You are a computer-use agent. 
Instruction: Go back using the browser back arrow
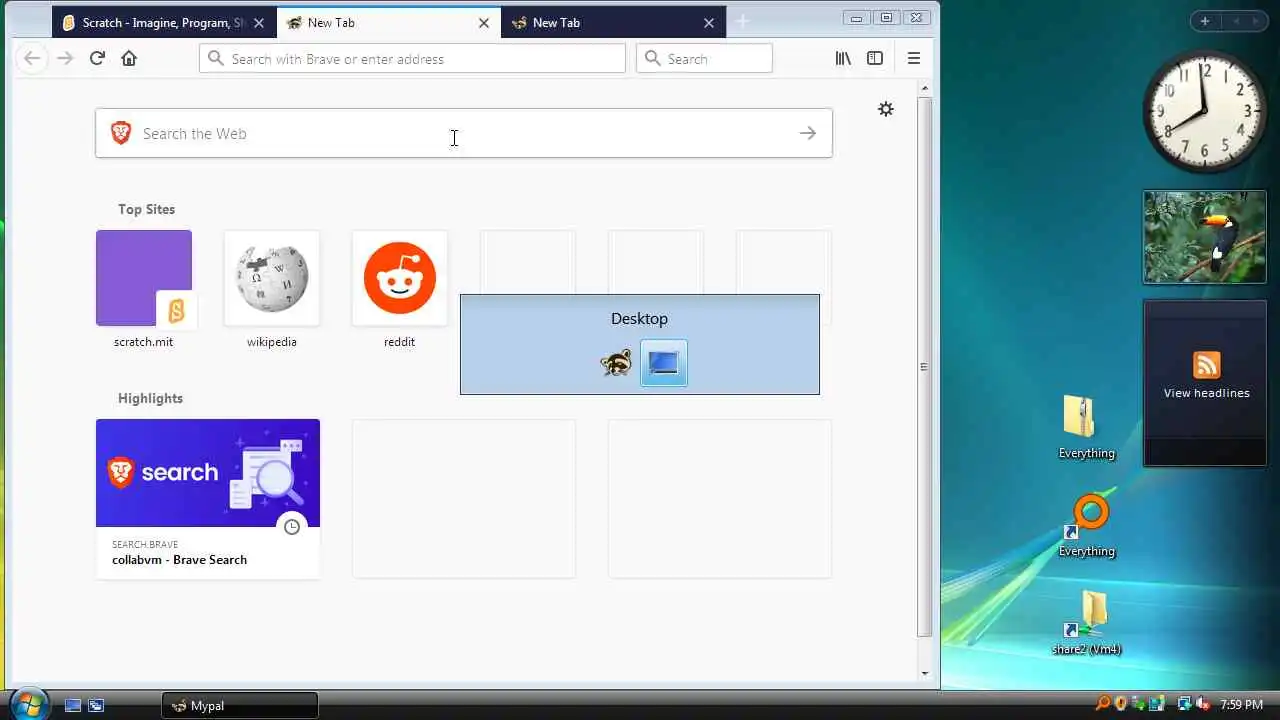[32, 58]
